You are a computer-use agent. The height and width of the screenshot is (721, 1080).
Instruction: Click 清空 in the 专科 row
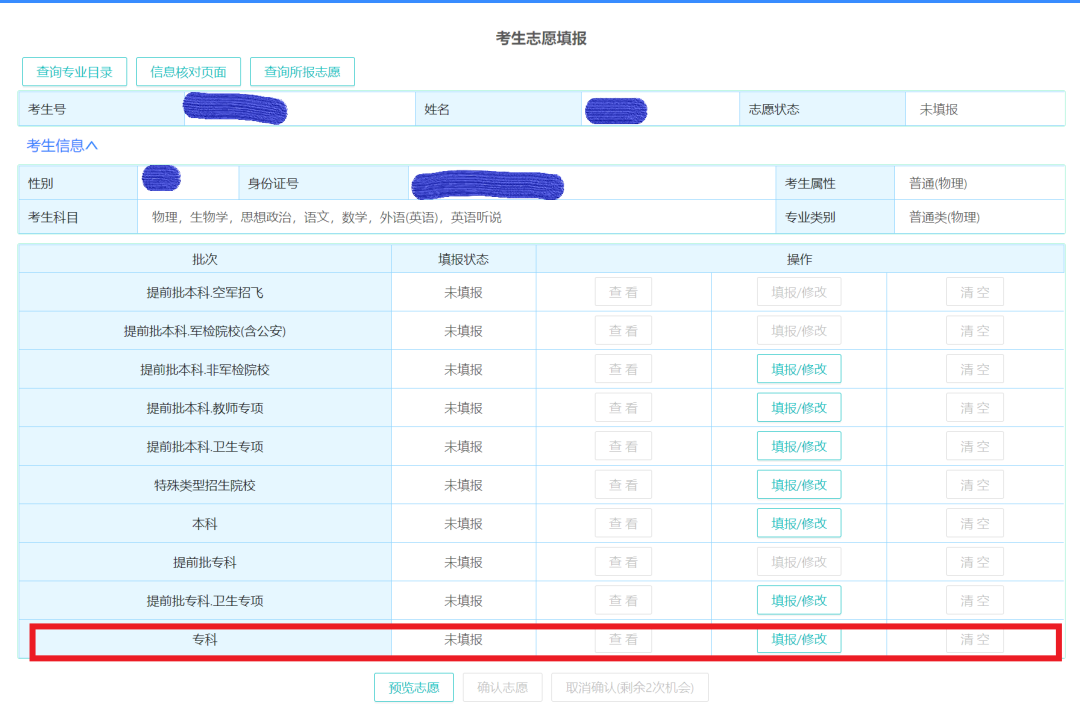click(x=975, y=639)
